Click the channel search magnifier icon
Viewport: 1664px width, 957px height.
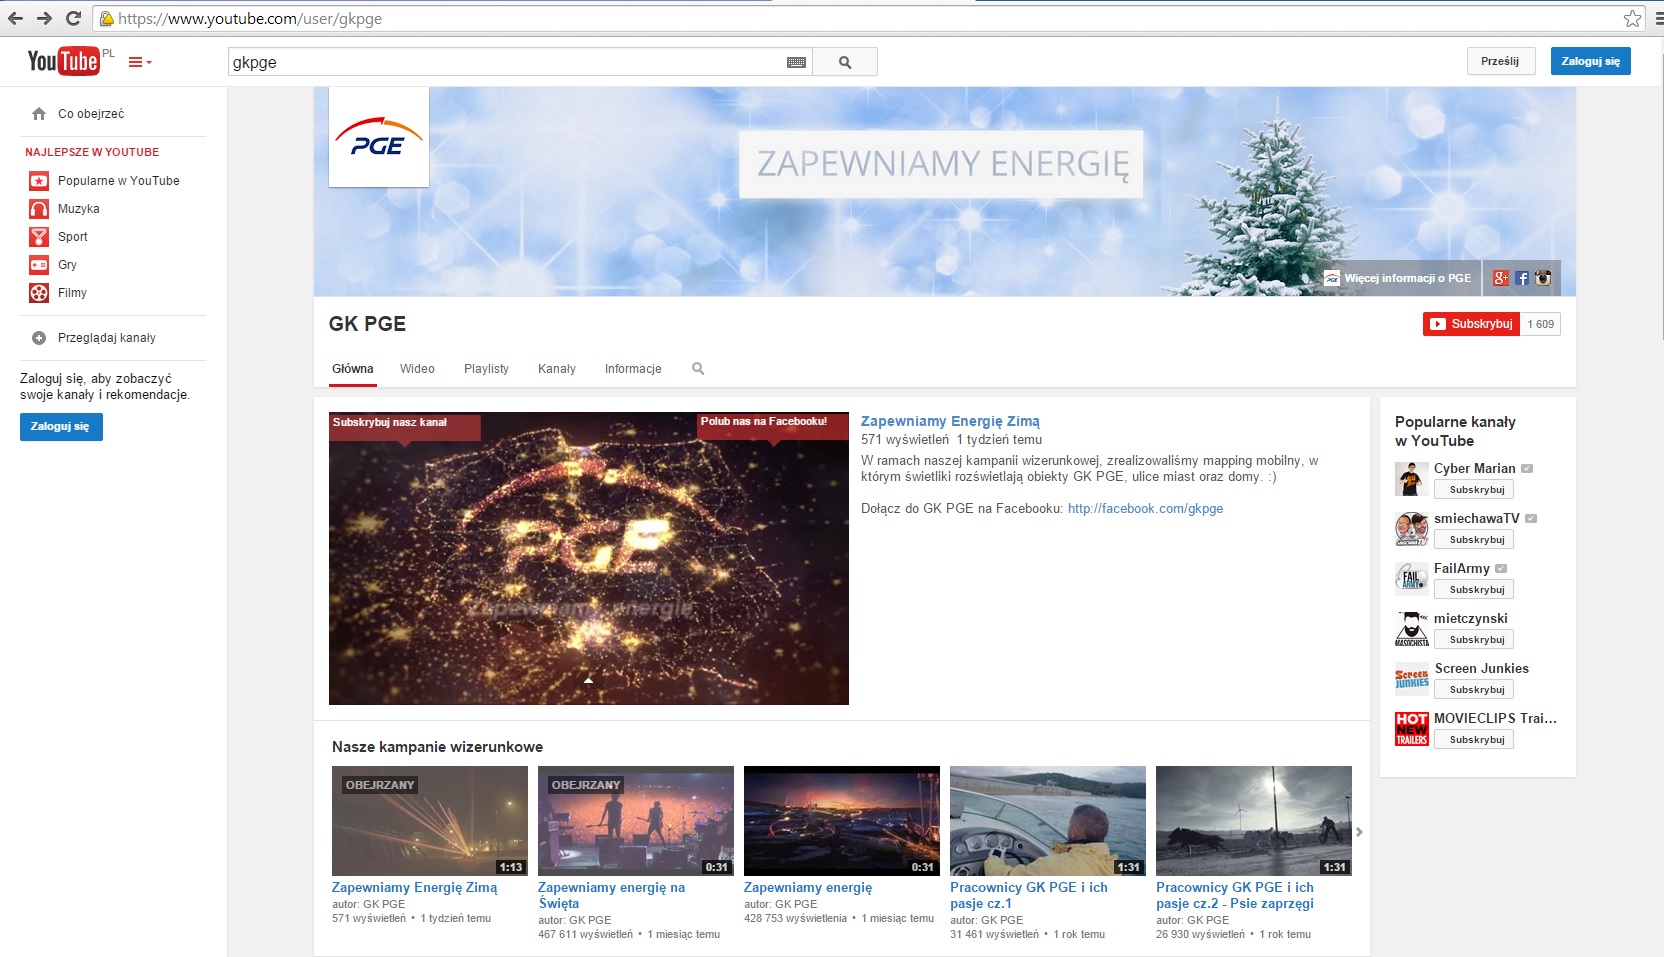pos(698,369)
